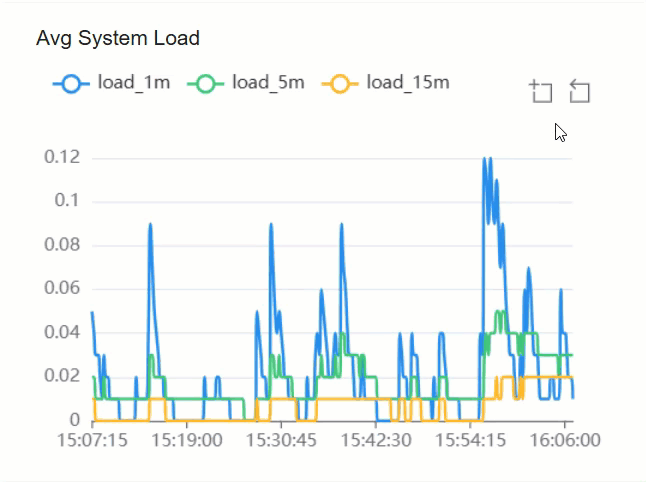Click the green load_5m legend marker
The image size is (646, 482).
205,83
